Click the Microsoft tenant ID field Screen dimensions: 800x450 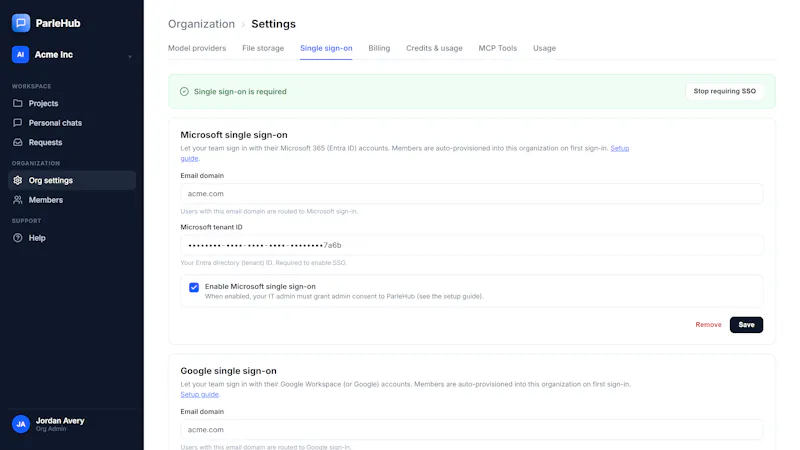tap(471, 245)
